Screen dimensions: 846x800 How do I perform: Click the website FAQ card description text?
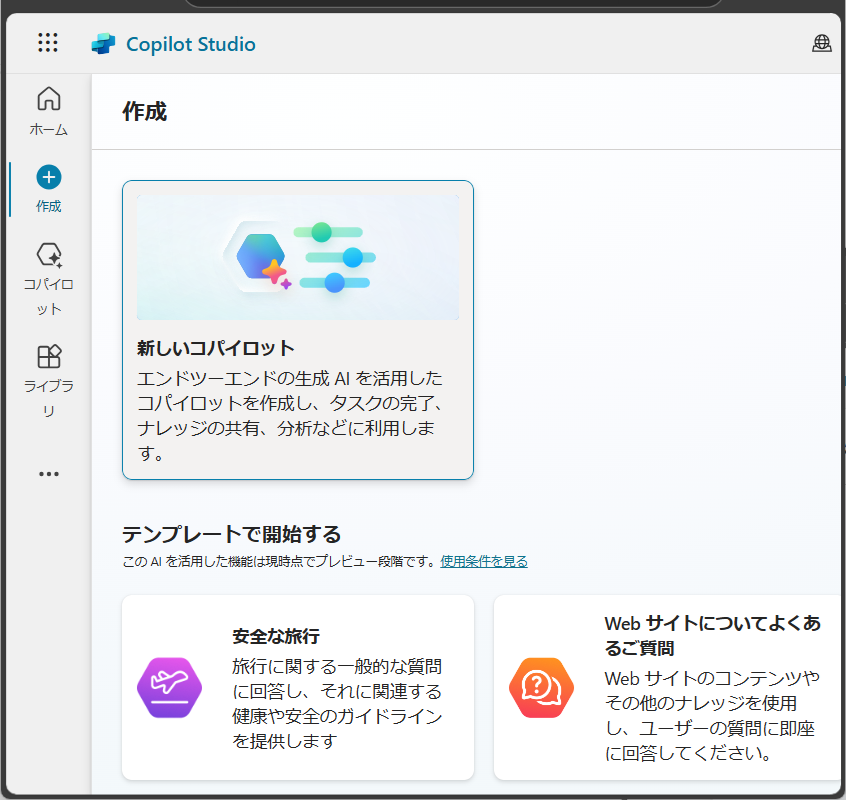point(712,716)
